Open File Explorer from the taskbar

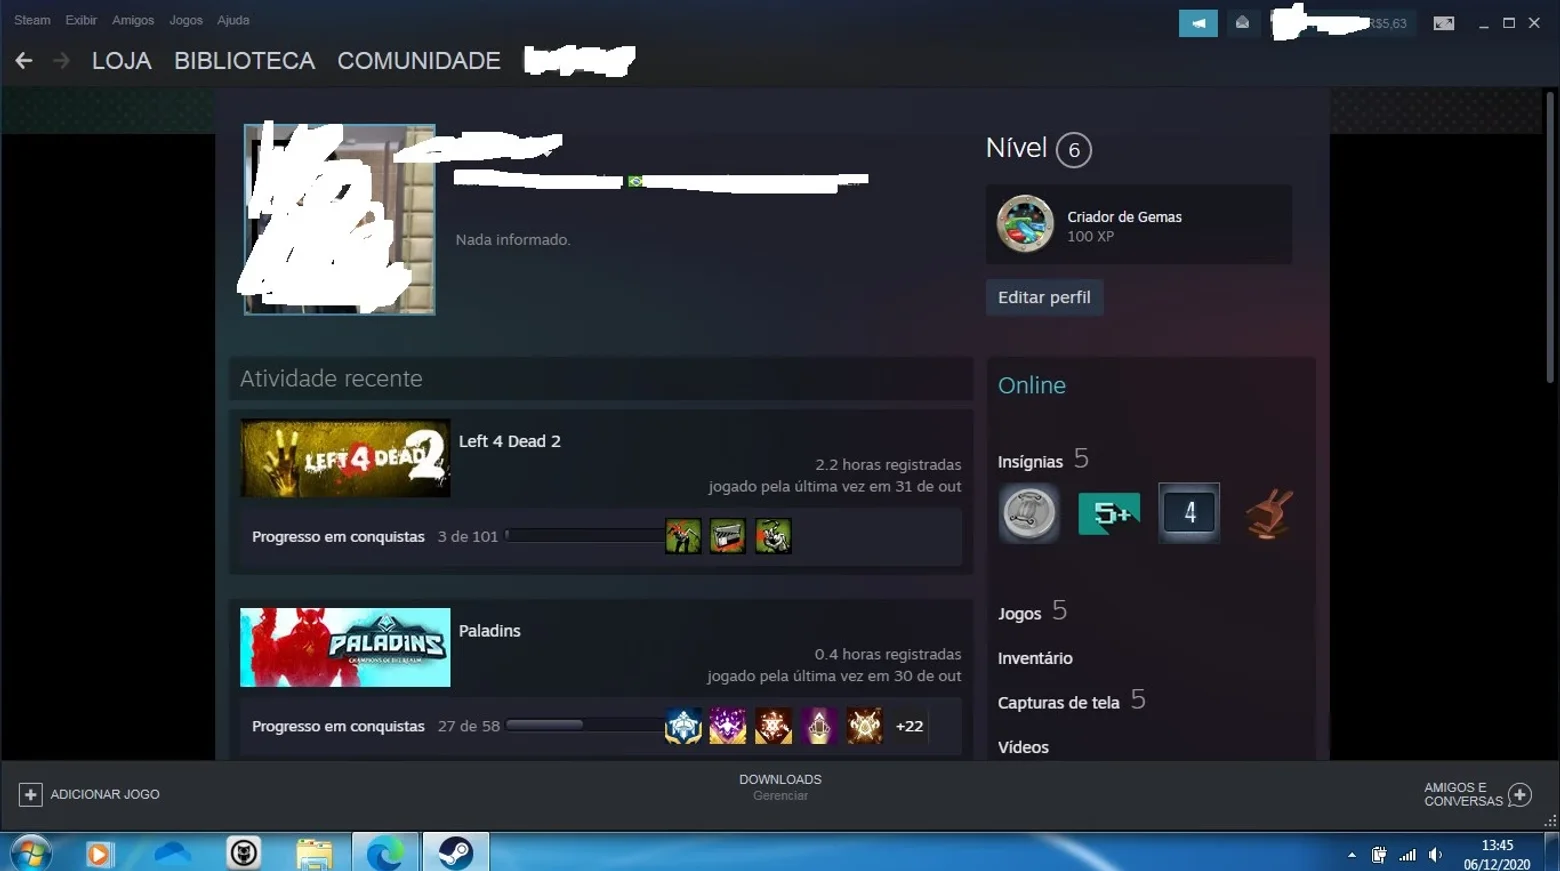(x=314, y=853)
